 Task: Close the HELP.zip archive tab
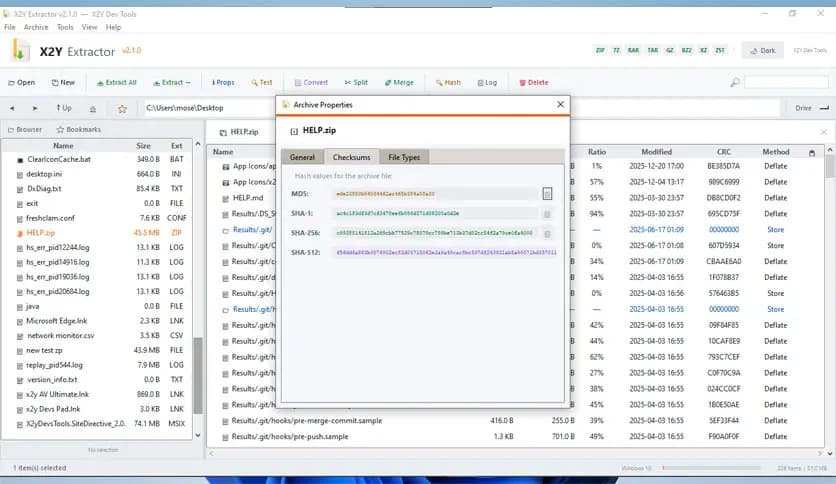(x=824, y=132)
